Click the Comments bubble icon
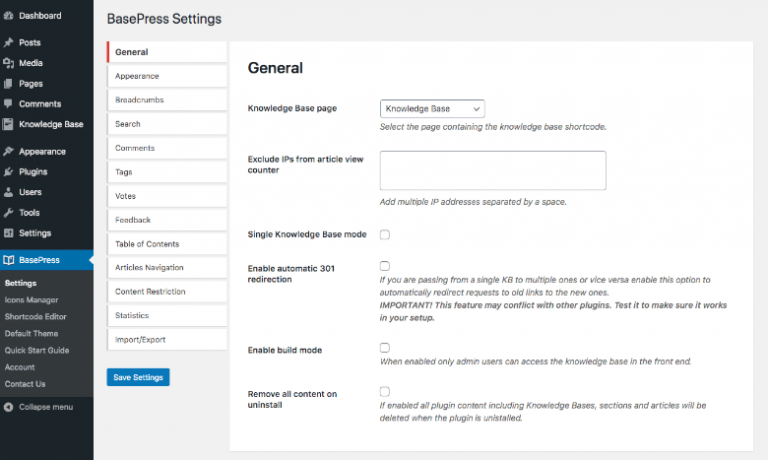This screenshot has height=460, width=768. tap(8, 104)
